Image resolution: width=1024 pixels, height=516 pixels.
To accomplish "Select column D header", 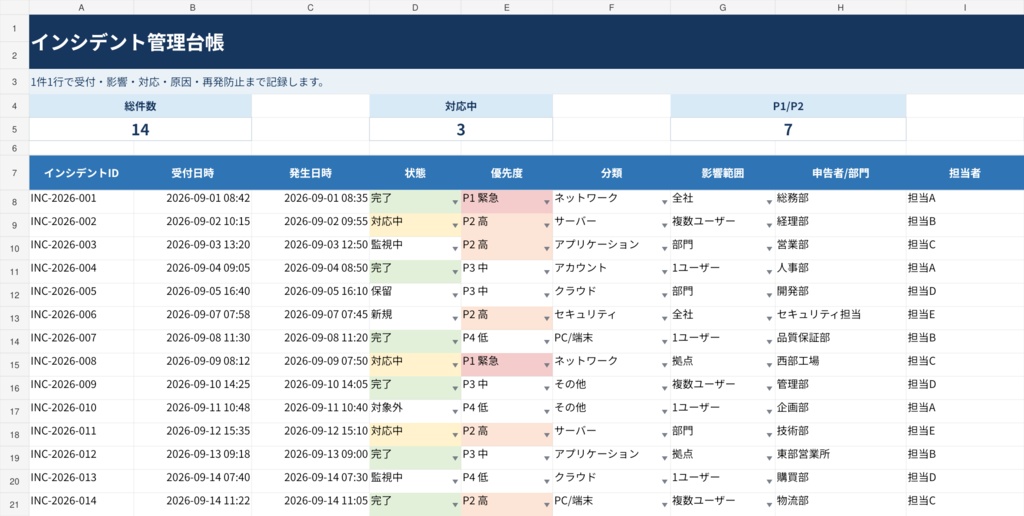I will pos(415,7).
